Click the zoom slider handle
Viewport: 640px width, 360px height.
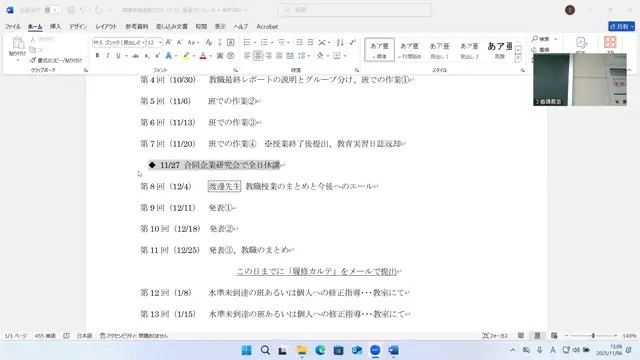point(593,336)
